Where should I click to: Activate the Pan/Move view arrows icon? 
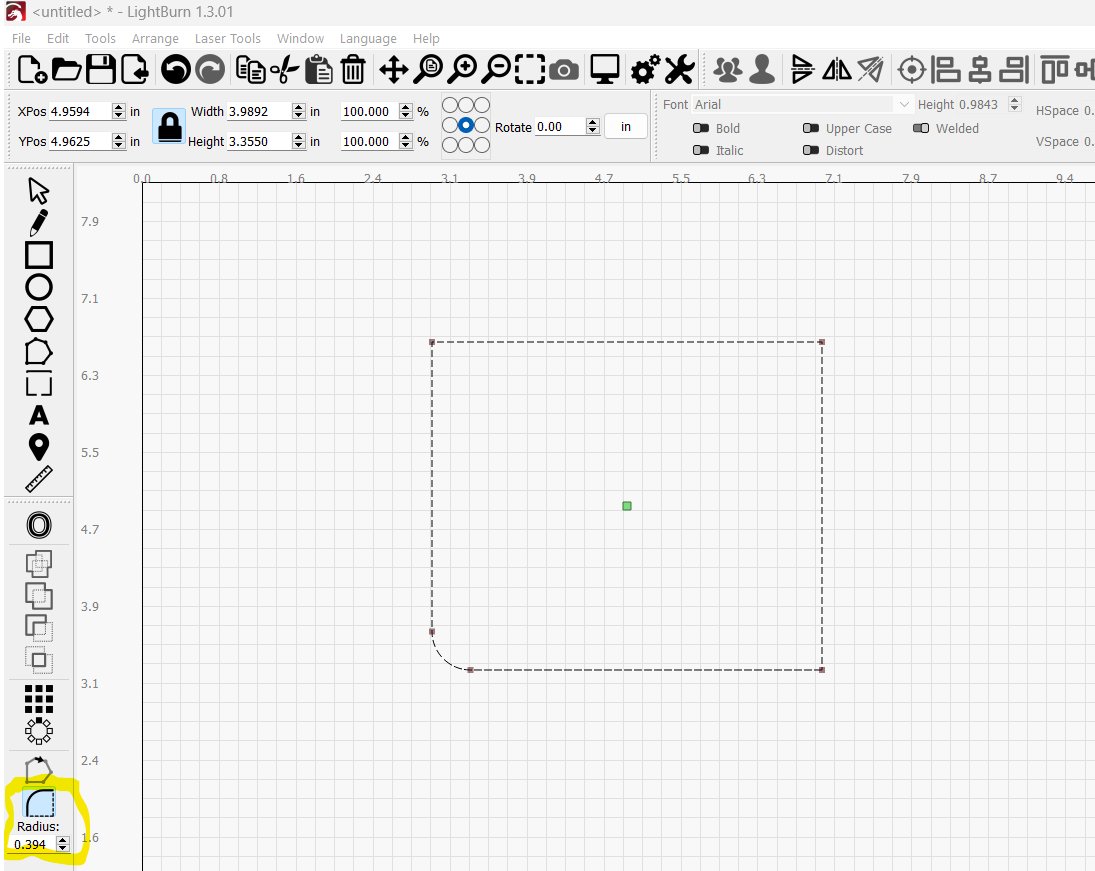394,70
